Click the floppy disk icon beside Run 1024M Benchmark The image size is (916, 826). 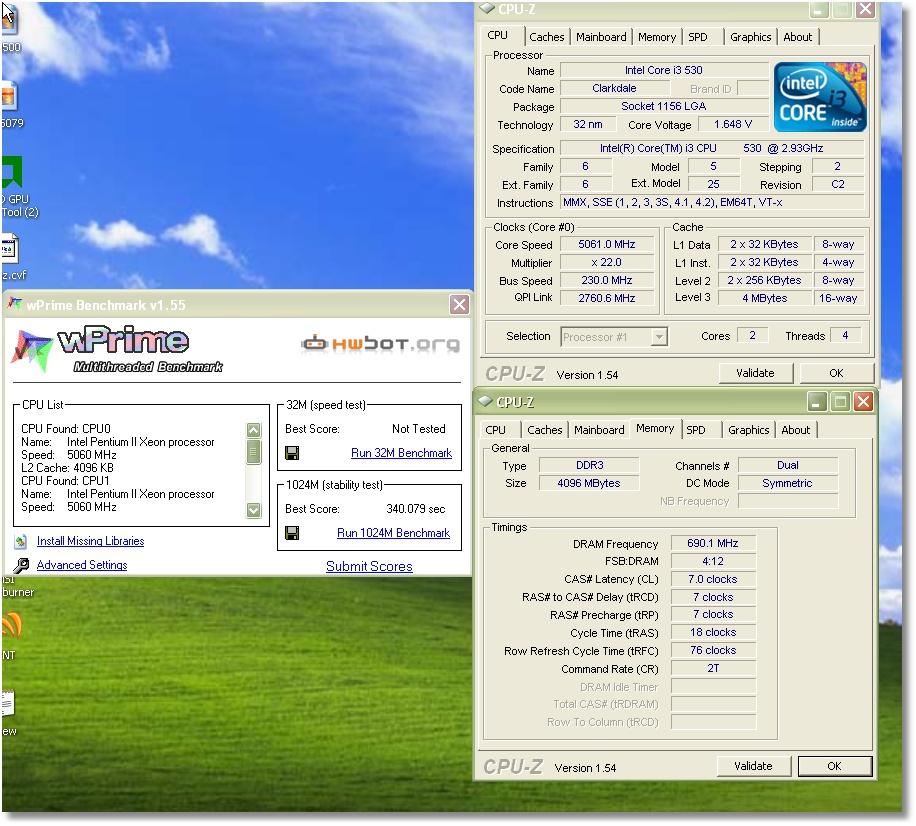point(292,533)
